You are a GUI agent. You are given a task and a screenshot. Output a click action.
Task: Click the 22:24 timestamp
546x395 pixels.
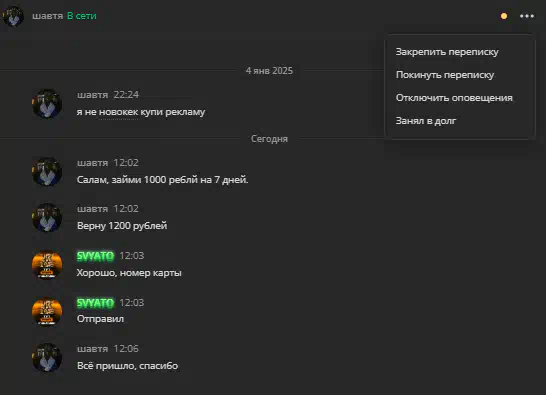point(126,95)
